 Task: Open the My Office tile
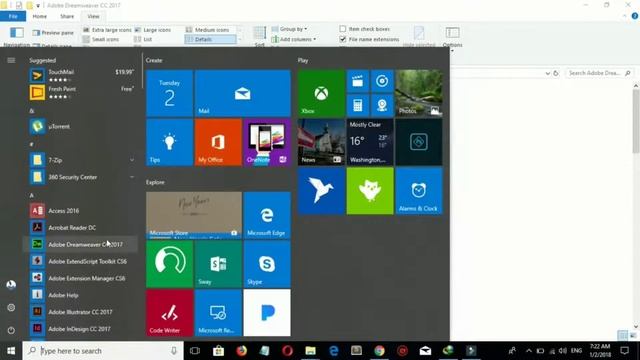point(218,142)
